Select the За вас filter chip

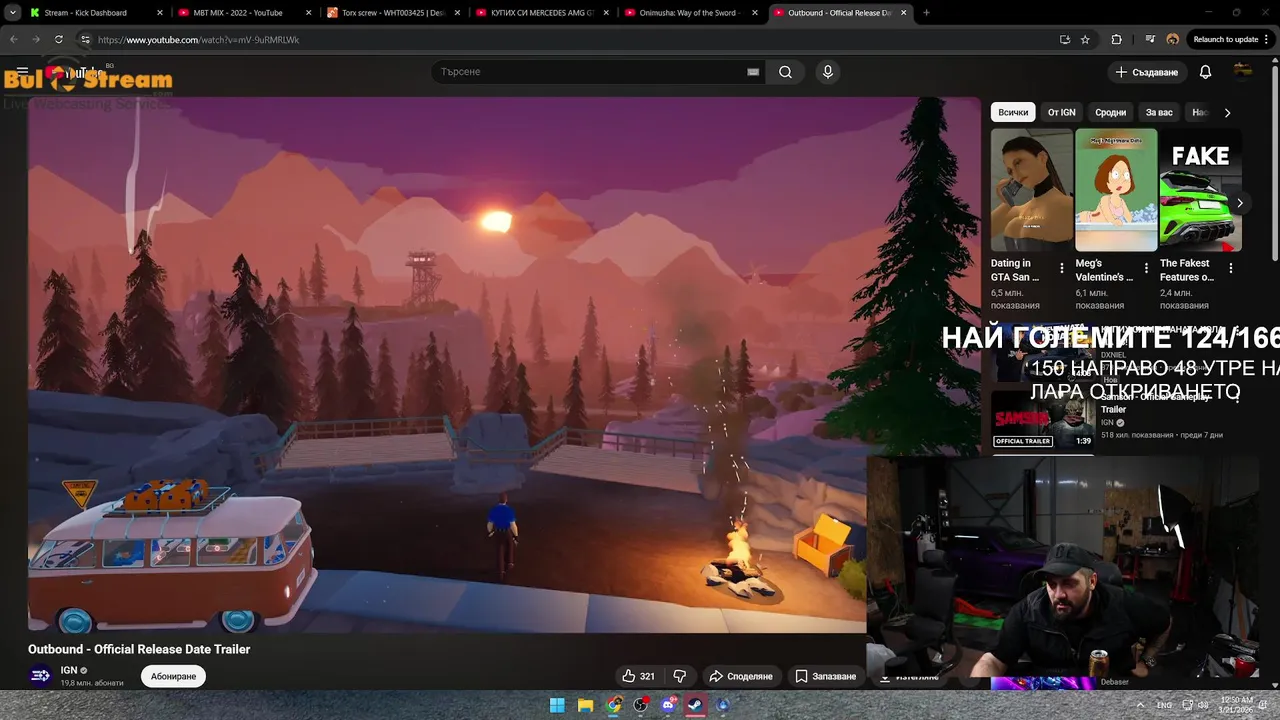(1159, 112)
